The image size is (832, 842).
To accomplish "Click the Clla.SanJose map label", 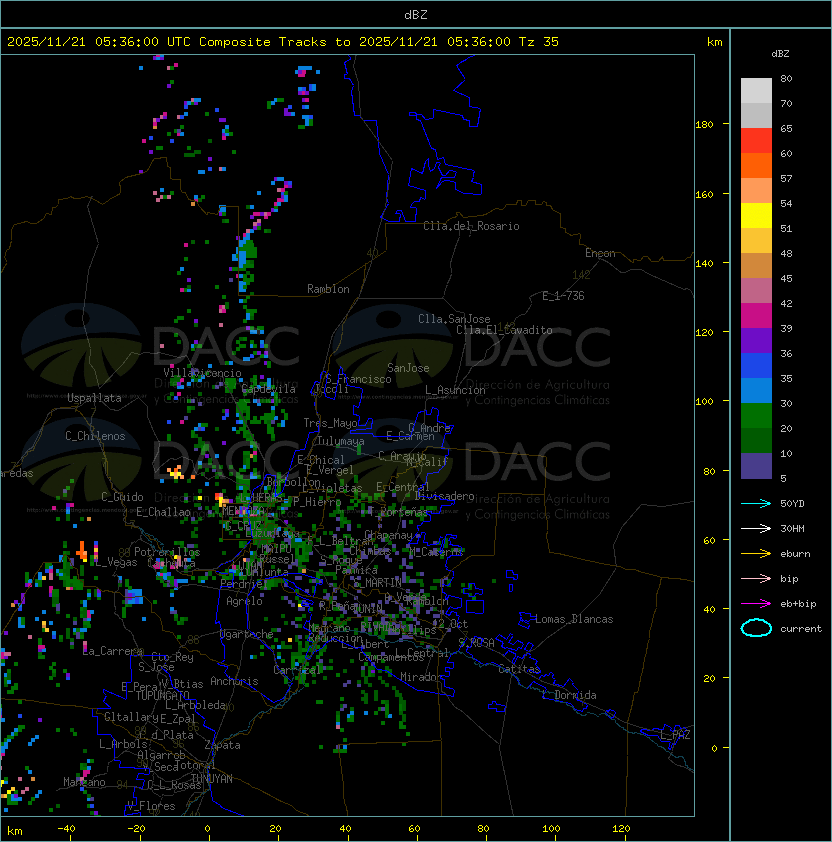I will (454, 320).
